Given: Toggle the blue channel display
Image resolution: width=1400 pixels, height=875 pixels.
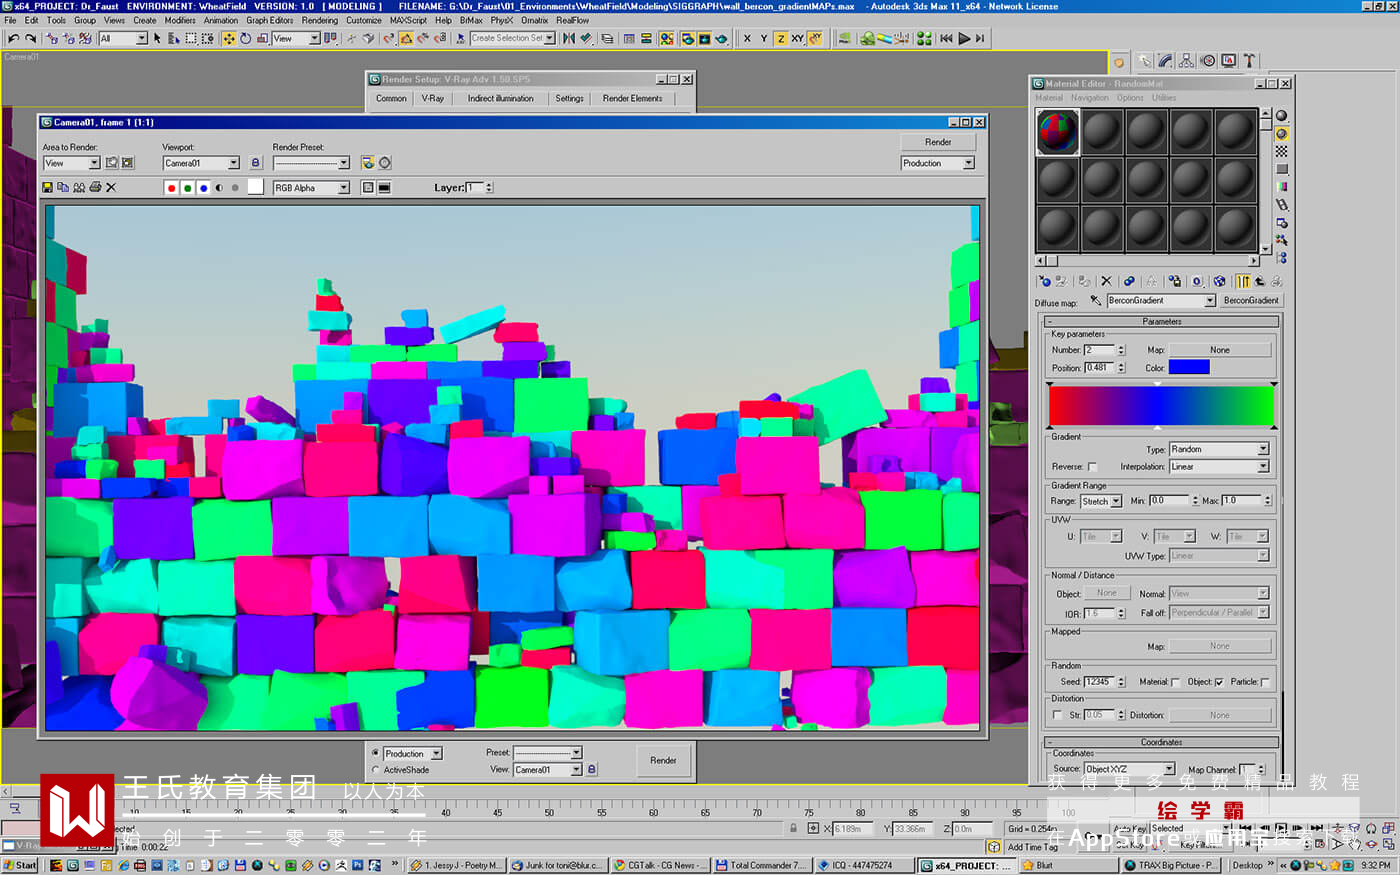Looking at the screenshot, I should 203,188.
